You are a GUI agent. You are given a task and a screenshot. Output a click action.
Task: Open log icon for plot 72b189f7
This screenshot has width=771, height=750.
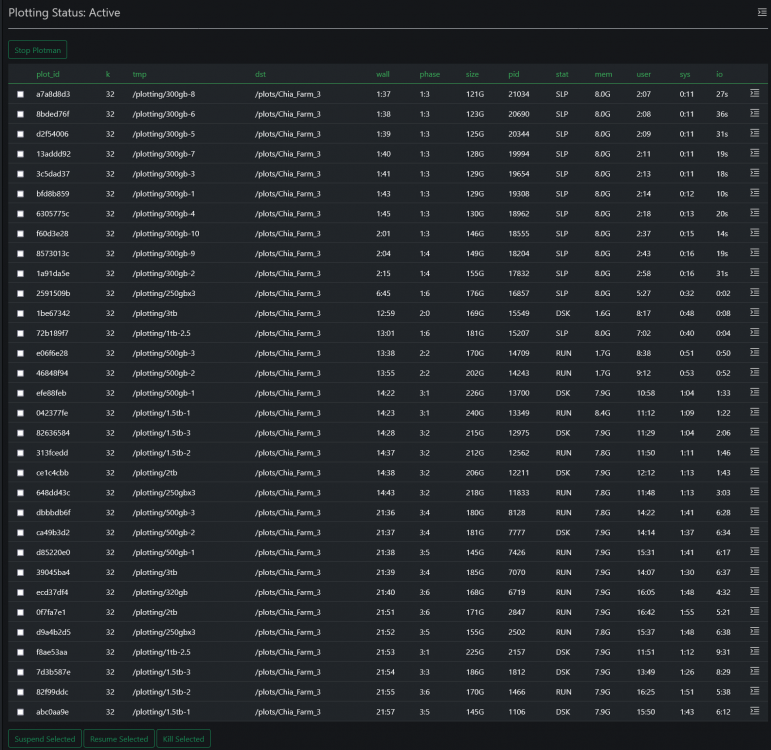click(x=754, y=332)
